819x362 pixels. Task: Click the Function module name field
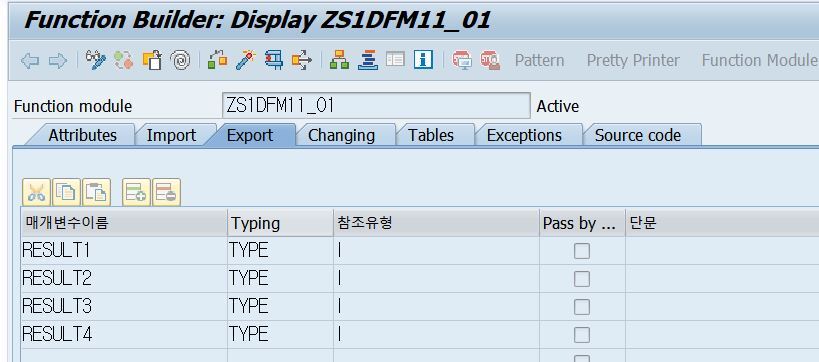pyautogui.click(x=376, y=106)
